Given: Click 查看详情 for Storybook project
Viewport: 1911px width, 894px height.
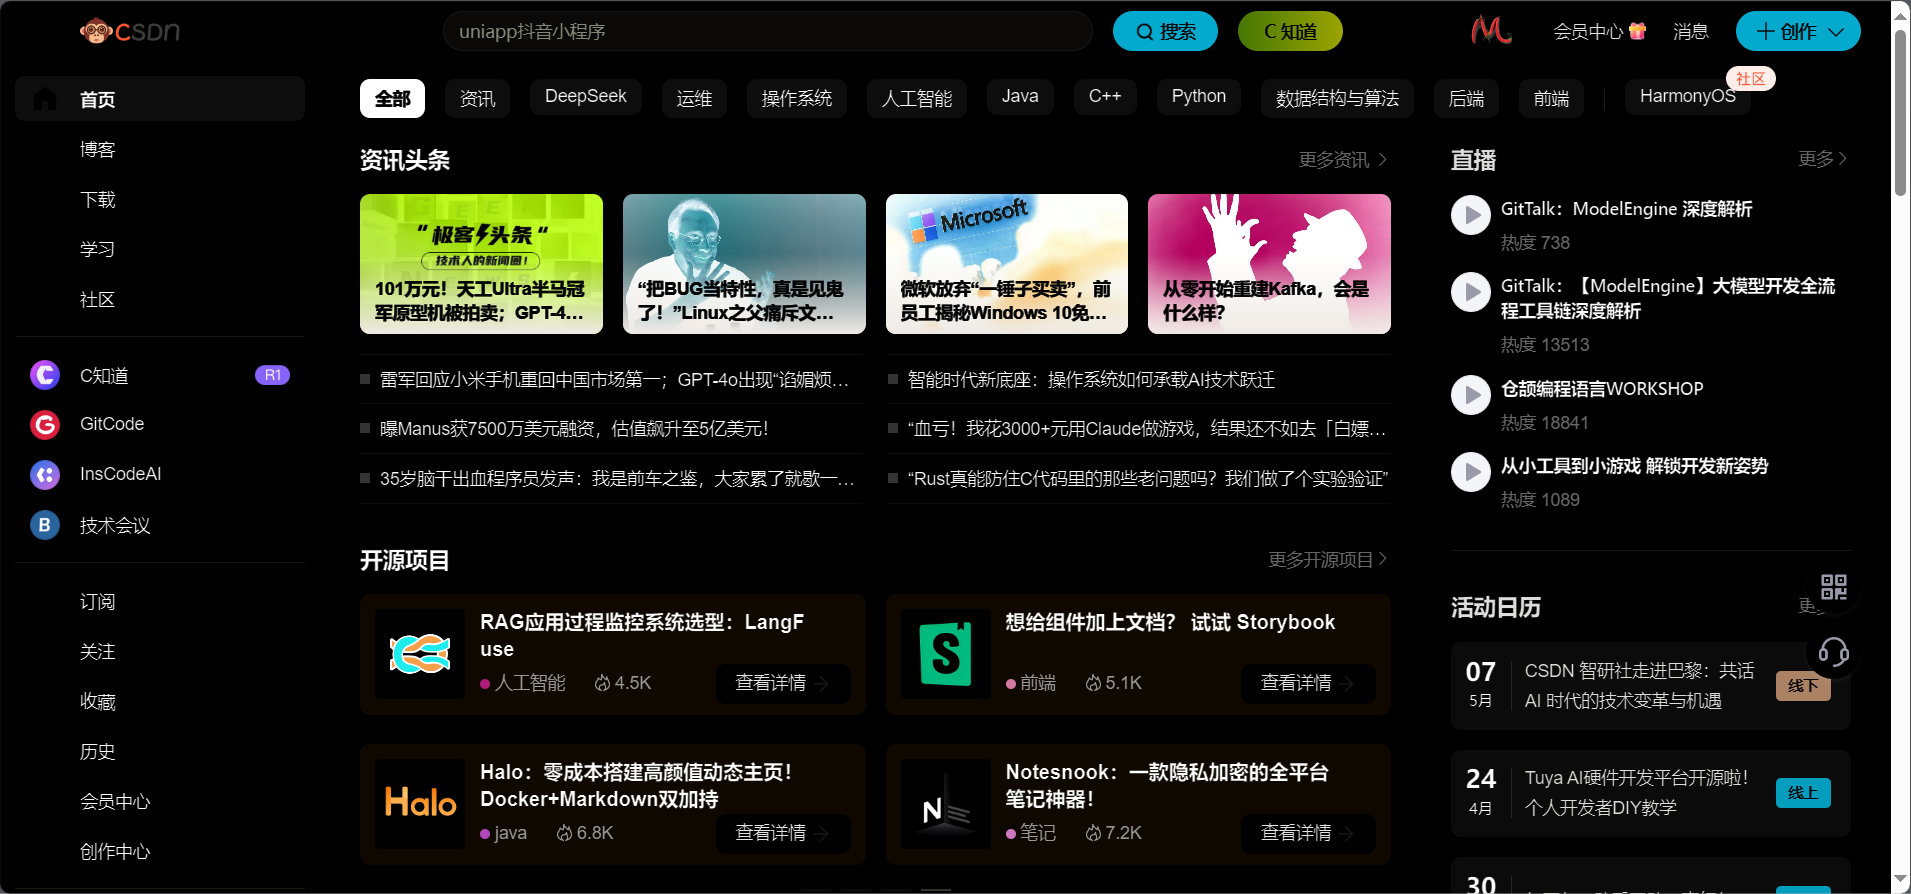Looking at the screenshot, I should point(1308,683).
